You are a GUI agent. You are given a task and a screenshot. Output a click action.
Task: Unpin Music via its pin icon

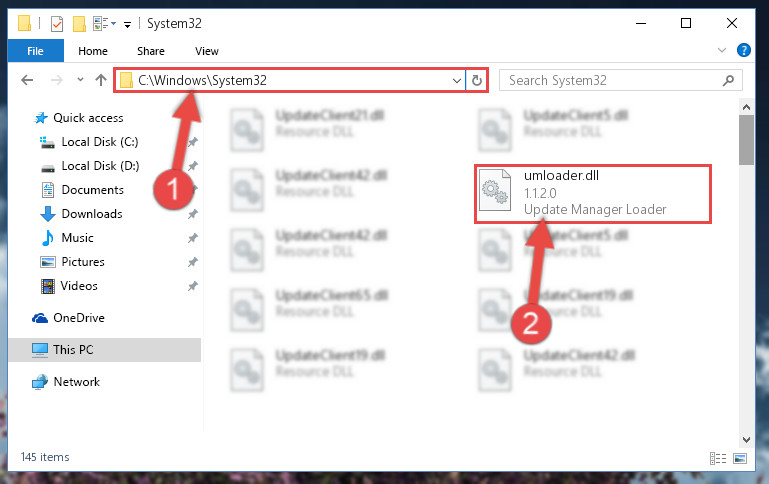193,238
